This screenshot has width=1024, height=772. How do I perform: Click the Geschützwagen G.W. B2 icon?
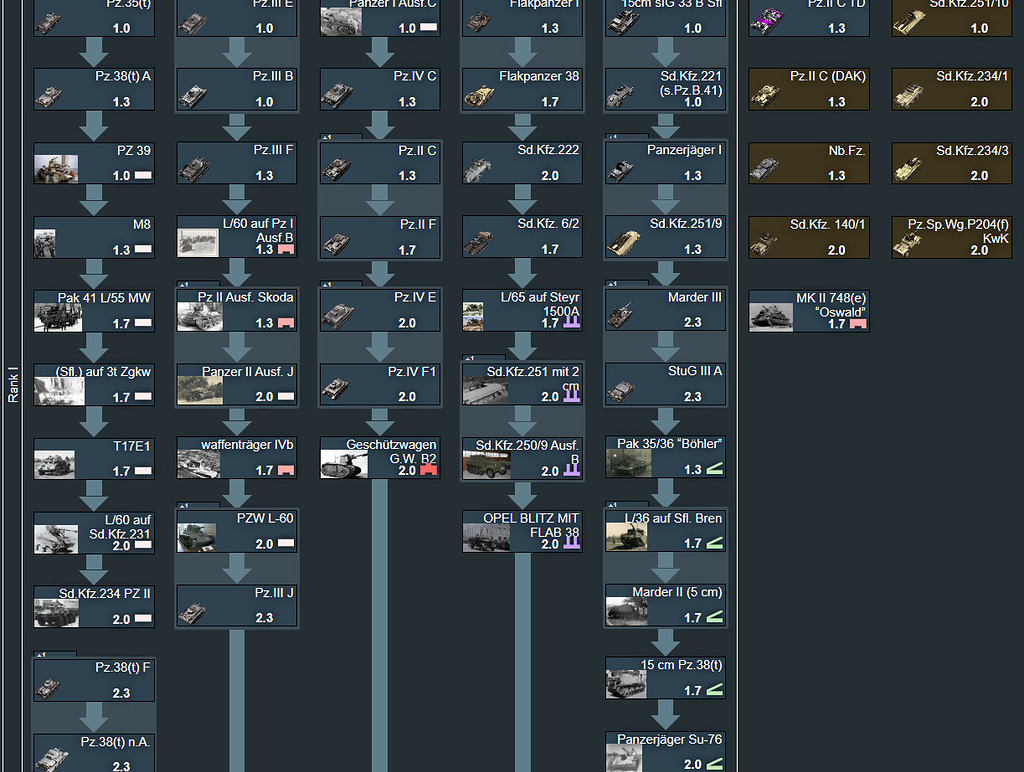point(379,458)
